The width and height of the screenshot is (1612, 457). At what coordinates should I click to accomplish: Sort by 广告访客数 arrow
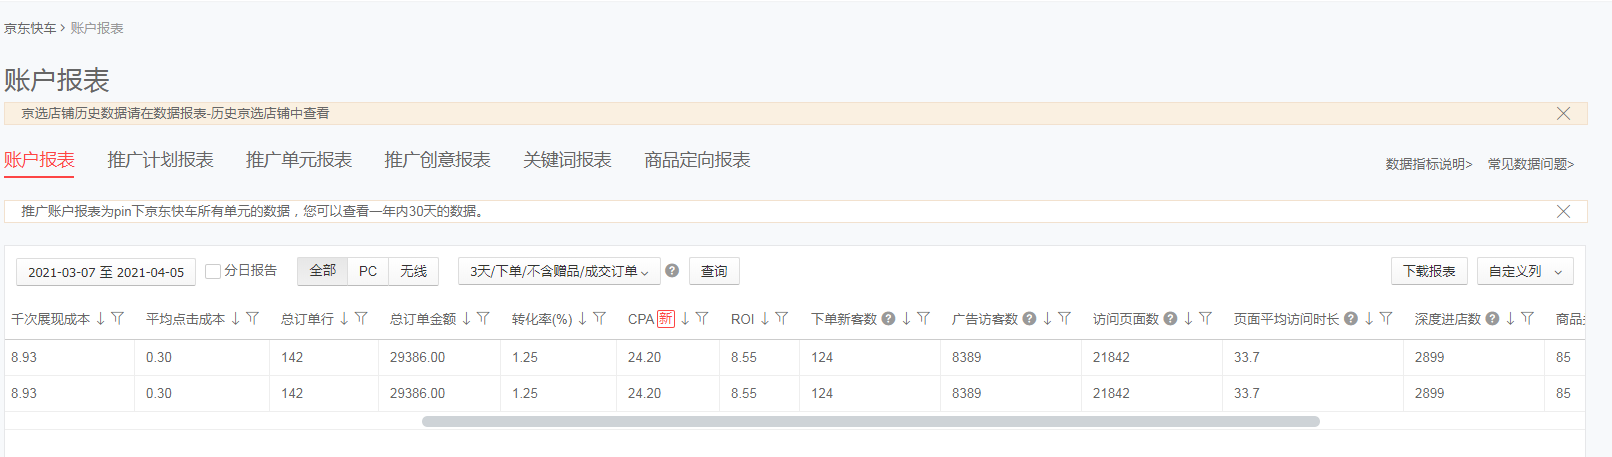coord(1047,319)
